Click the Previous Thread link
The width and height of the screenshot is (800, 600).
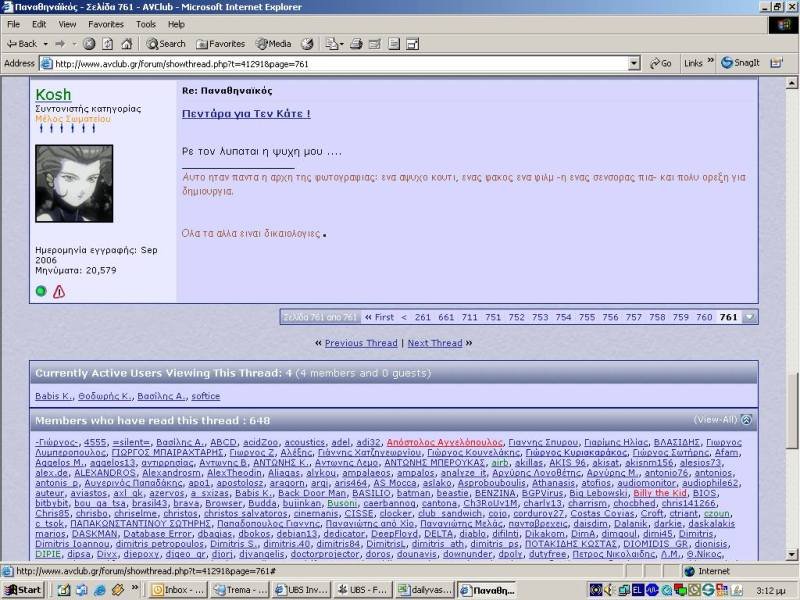(x=361, y=343)
